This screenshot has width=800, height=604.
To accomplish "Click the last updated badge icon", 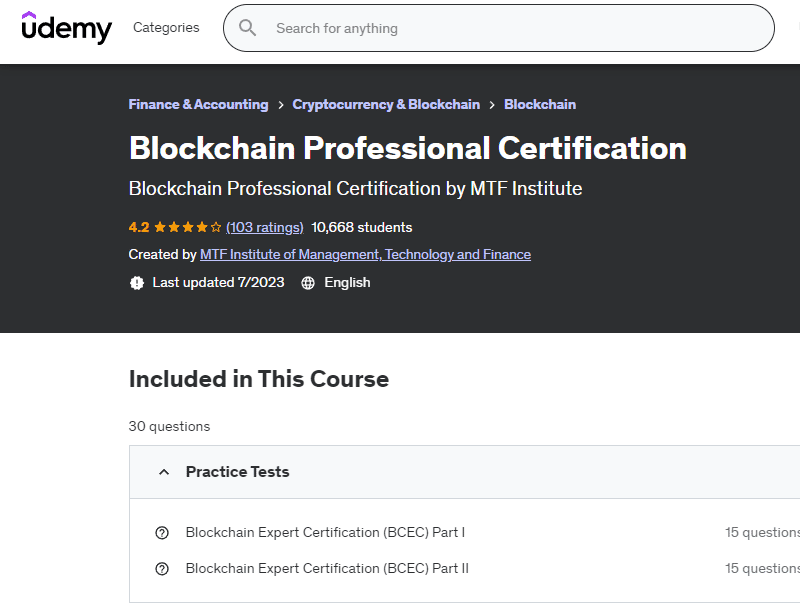I will (x=137, y=283).
